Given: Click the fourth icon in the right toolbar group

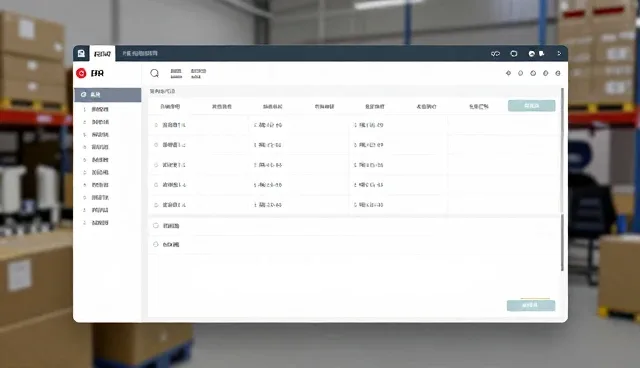Looking at the screenshot, I should click(x=545, y=73).
